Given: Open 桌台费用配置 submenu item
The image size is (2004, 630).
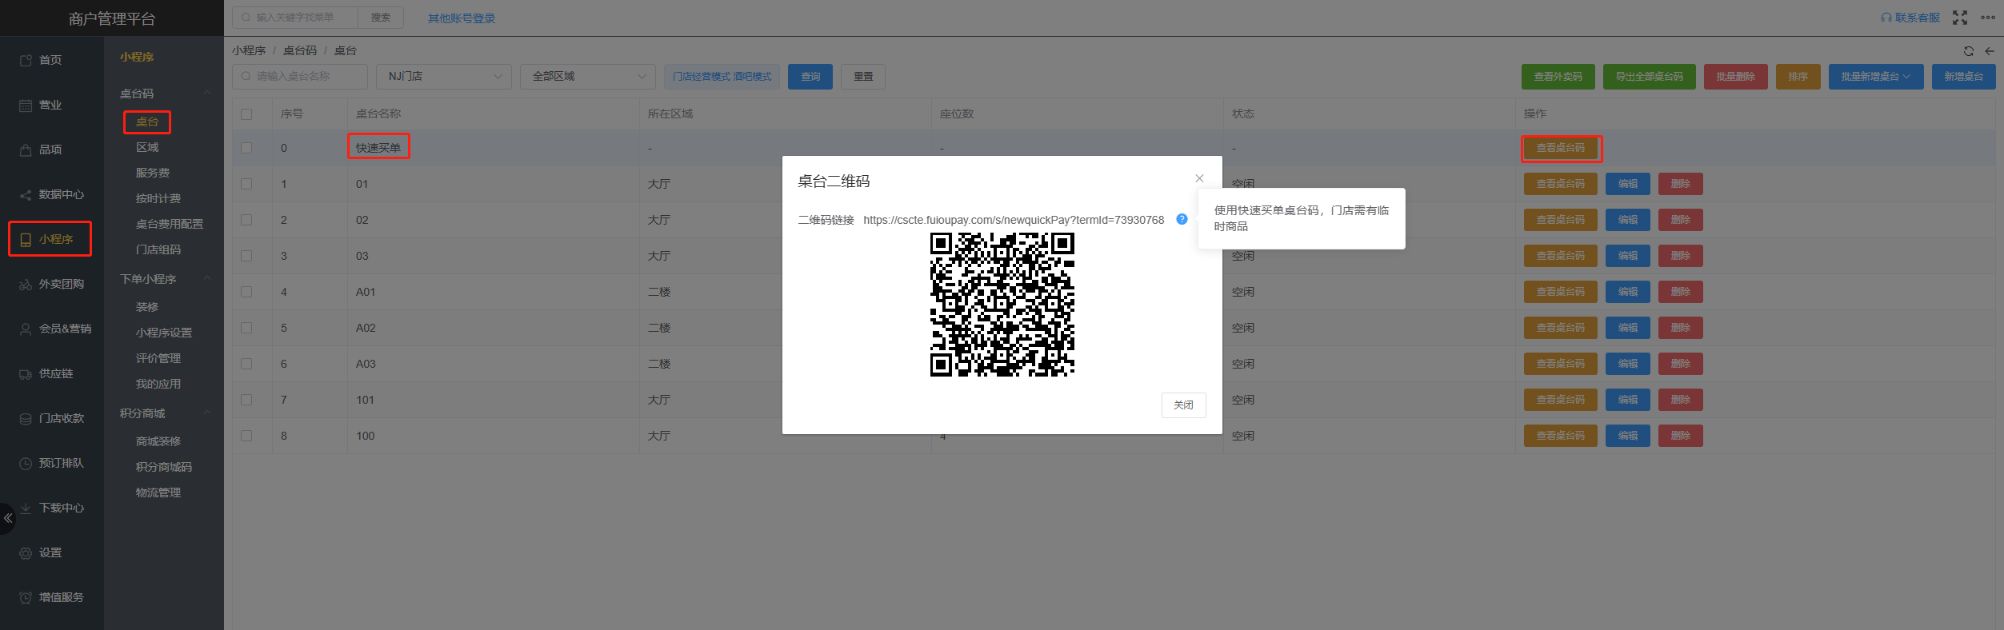Looking at the screenshot, I should (x=169, y=224).
